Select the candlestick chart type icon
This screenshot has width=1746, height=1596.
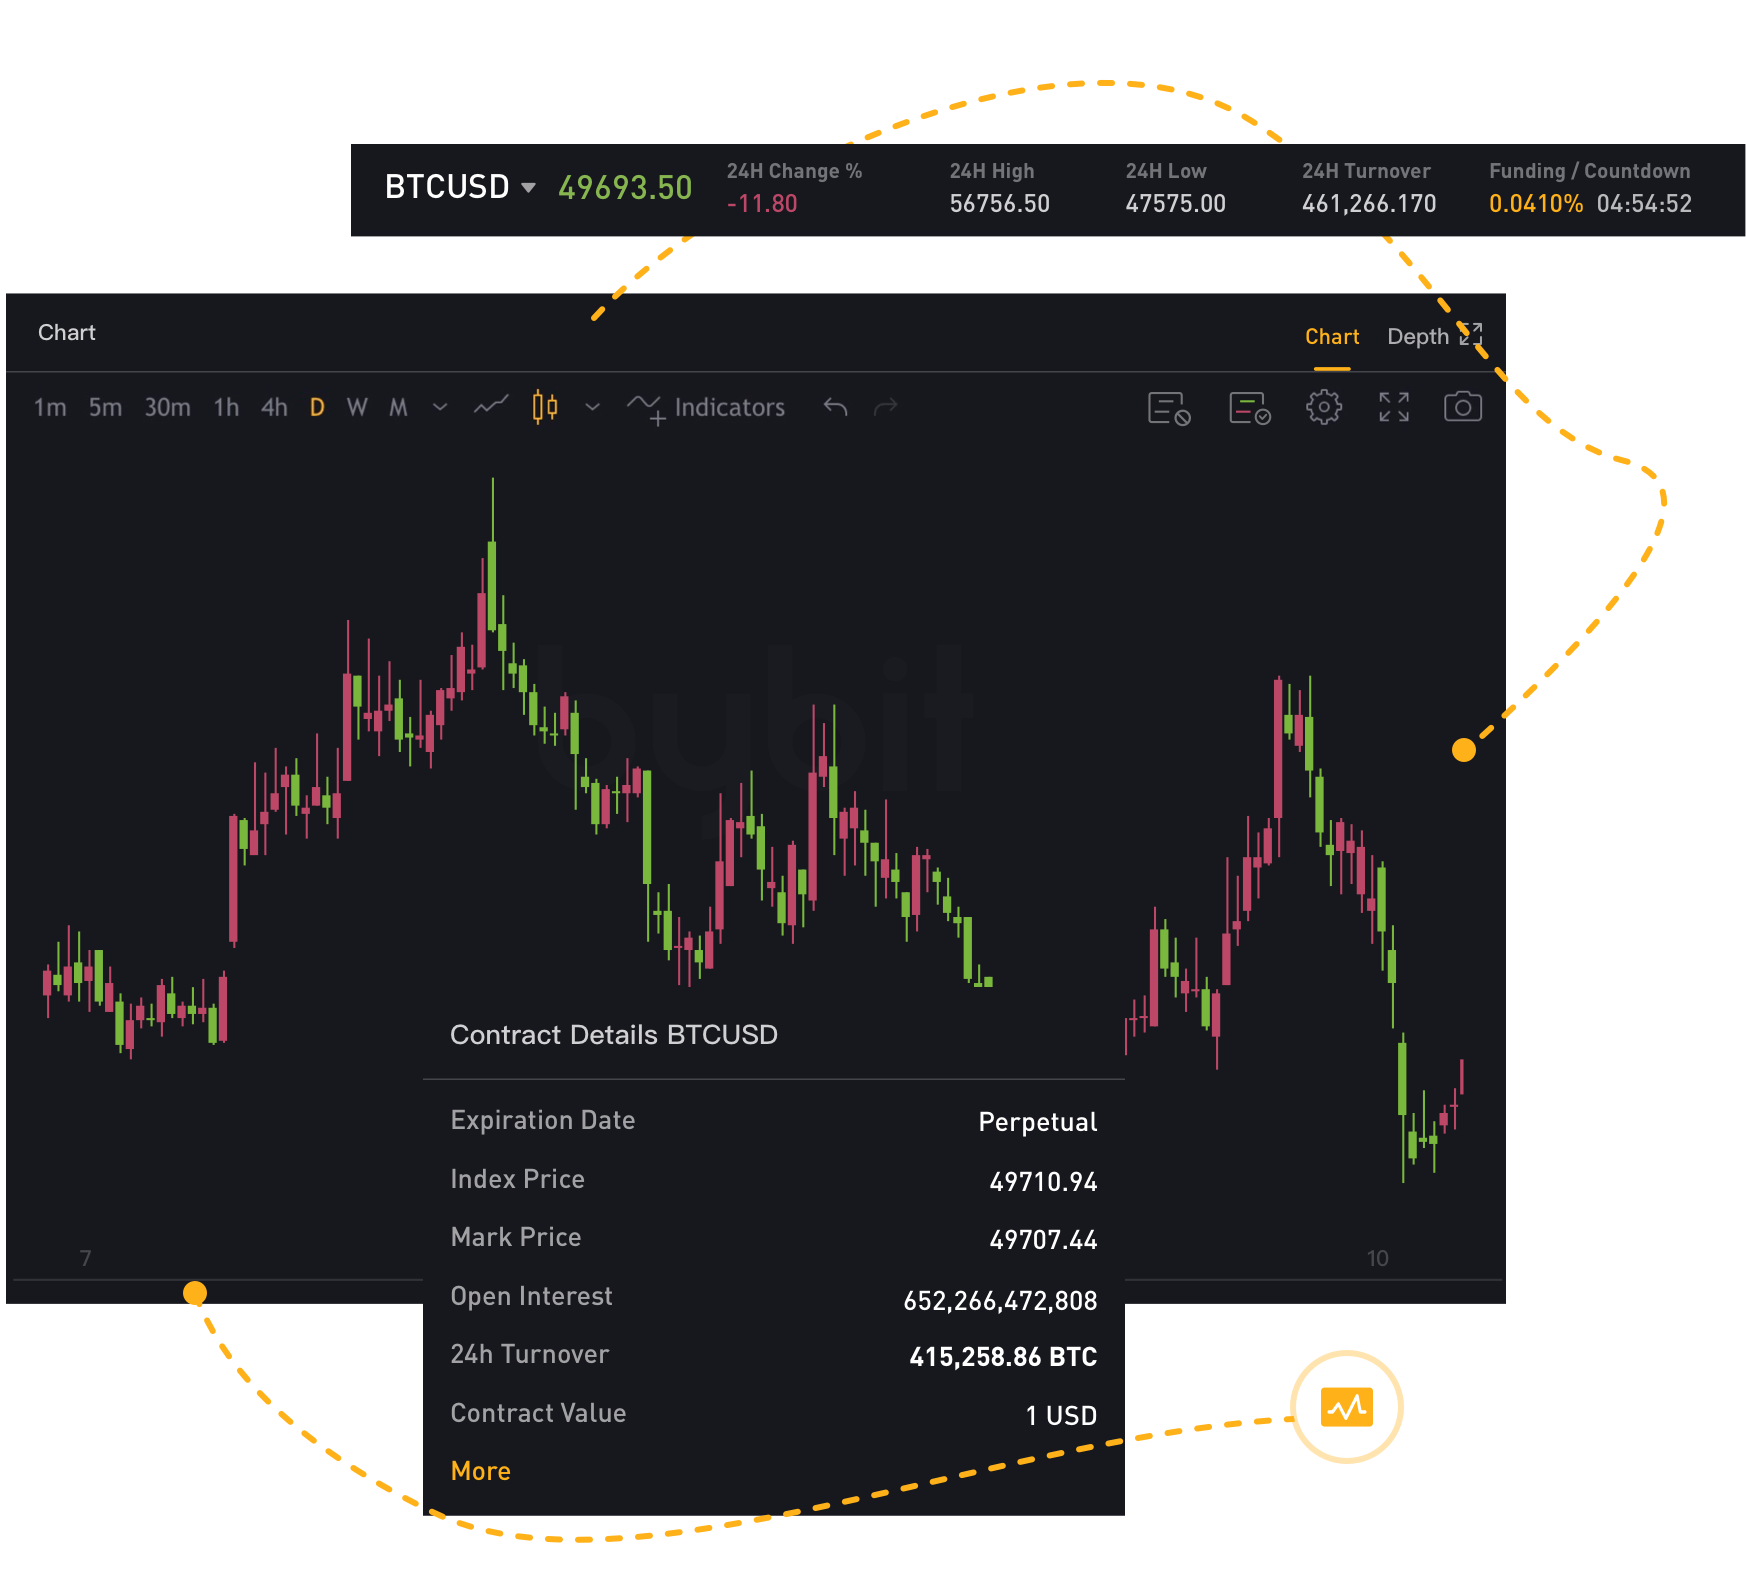(x=545, y=406)
